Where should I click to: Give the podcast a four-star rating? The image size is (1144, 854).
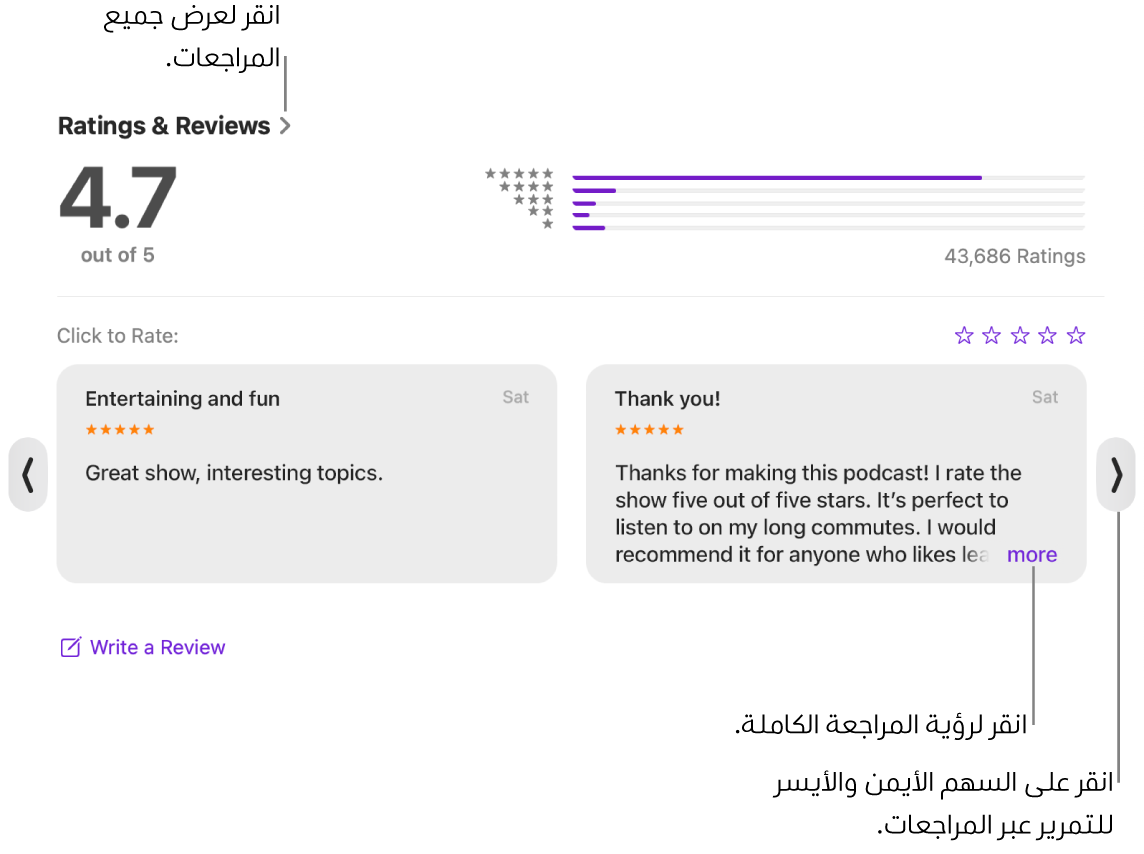[1047, 336]
